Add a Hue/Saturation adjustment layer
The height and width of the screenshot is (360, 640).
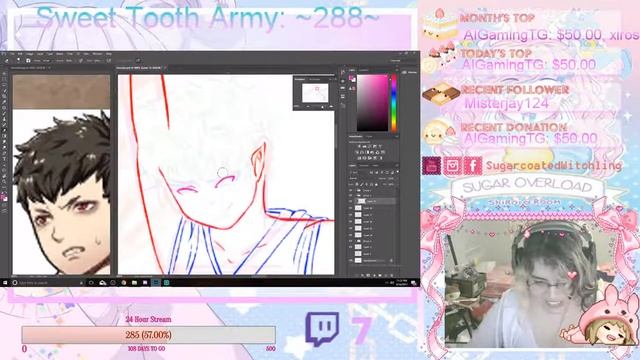pos(357,152)
